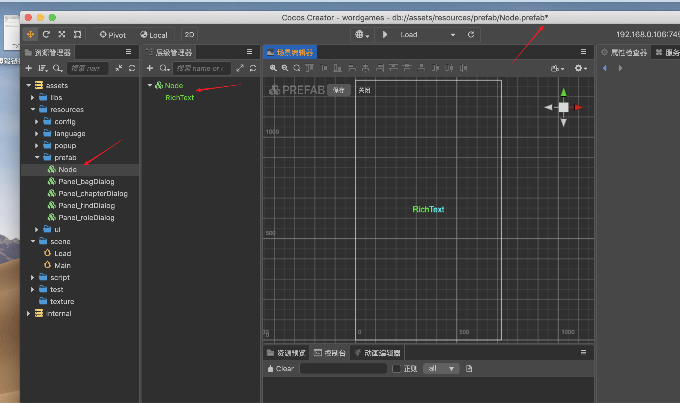This screenshot has width=680, height=404.
Task: Select the Scale transform tool
Action: coord(62,34)
